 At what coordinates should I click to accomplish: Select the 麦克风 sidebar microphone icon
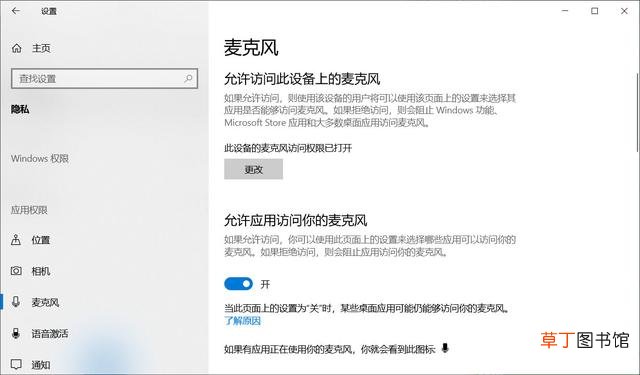pyautogui.click(x=16, y=302)
